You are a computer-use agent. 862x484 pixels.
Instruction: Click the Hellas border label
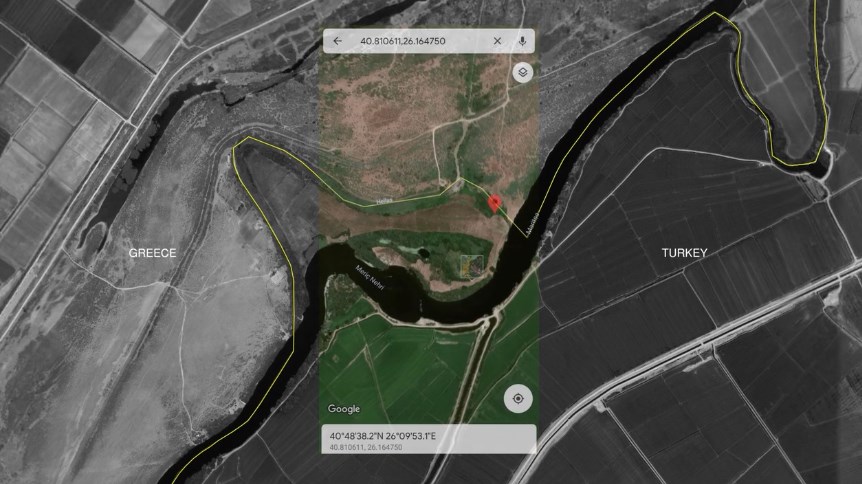[x=384, y=201]
